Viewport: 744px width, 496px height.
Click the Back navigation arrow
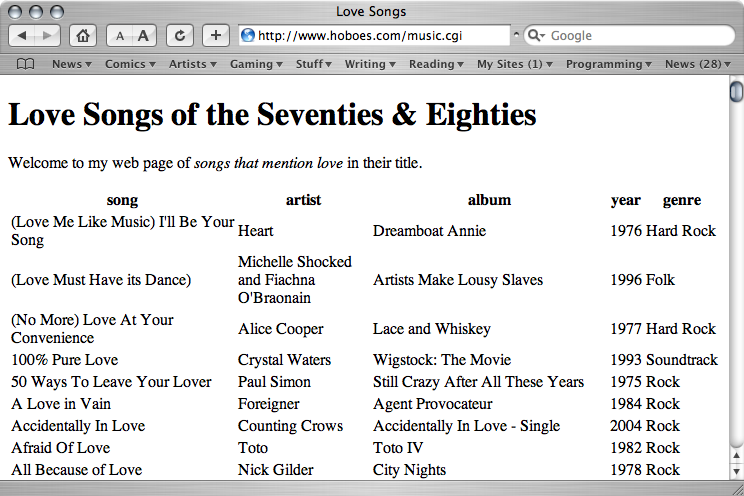click(23, 36)
